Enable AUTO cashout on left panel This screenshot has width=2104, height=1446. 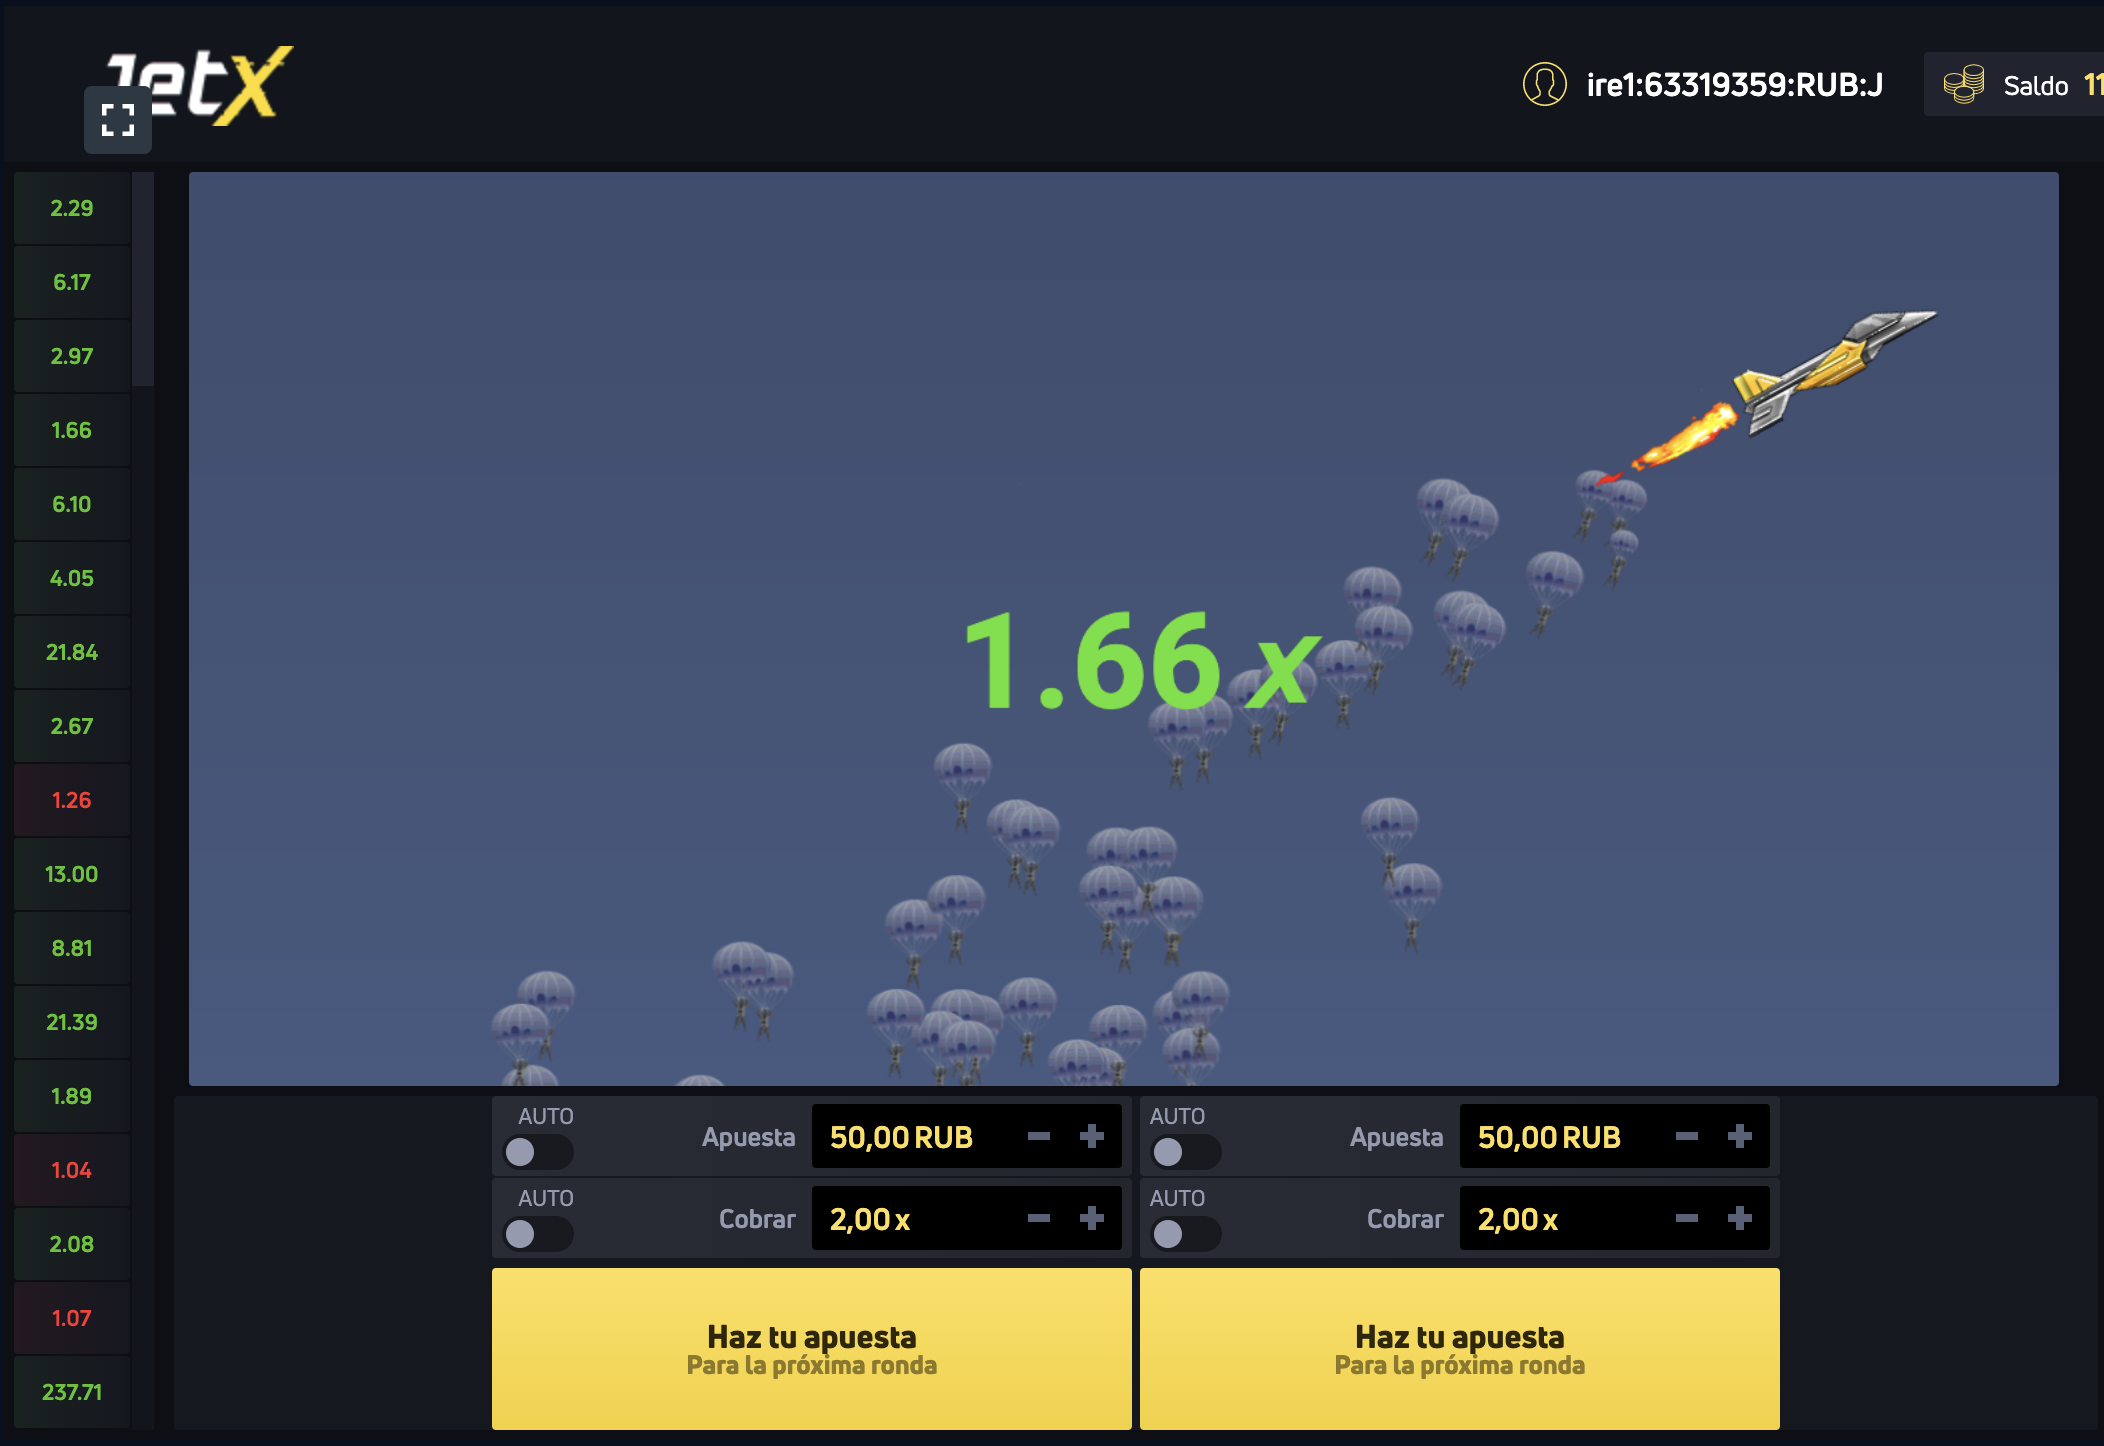[x=537, y=1234]
